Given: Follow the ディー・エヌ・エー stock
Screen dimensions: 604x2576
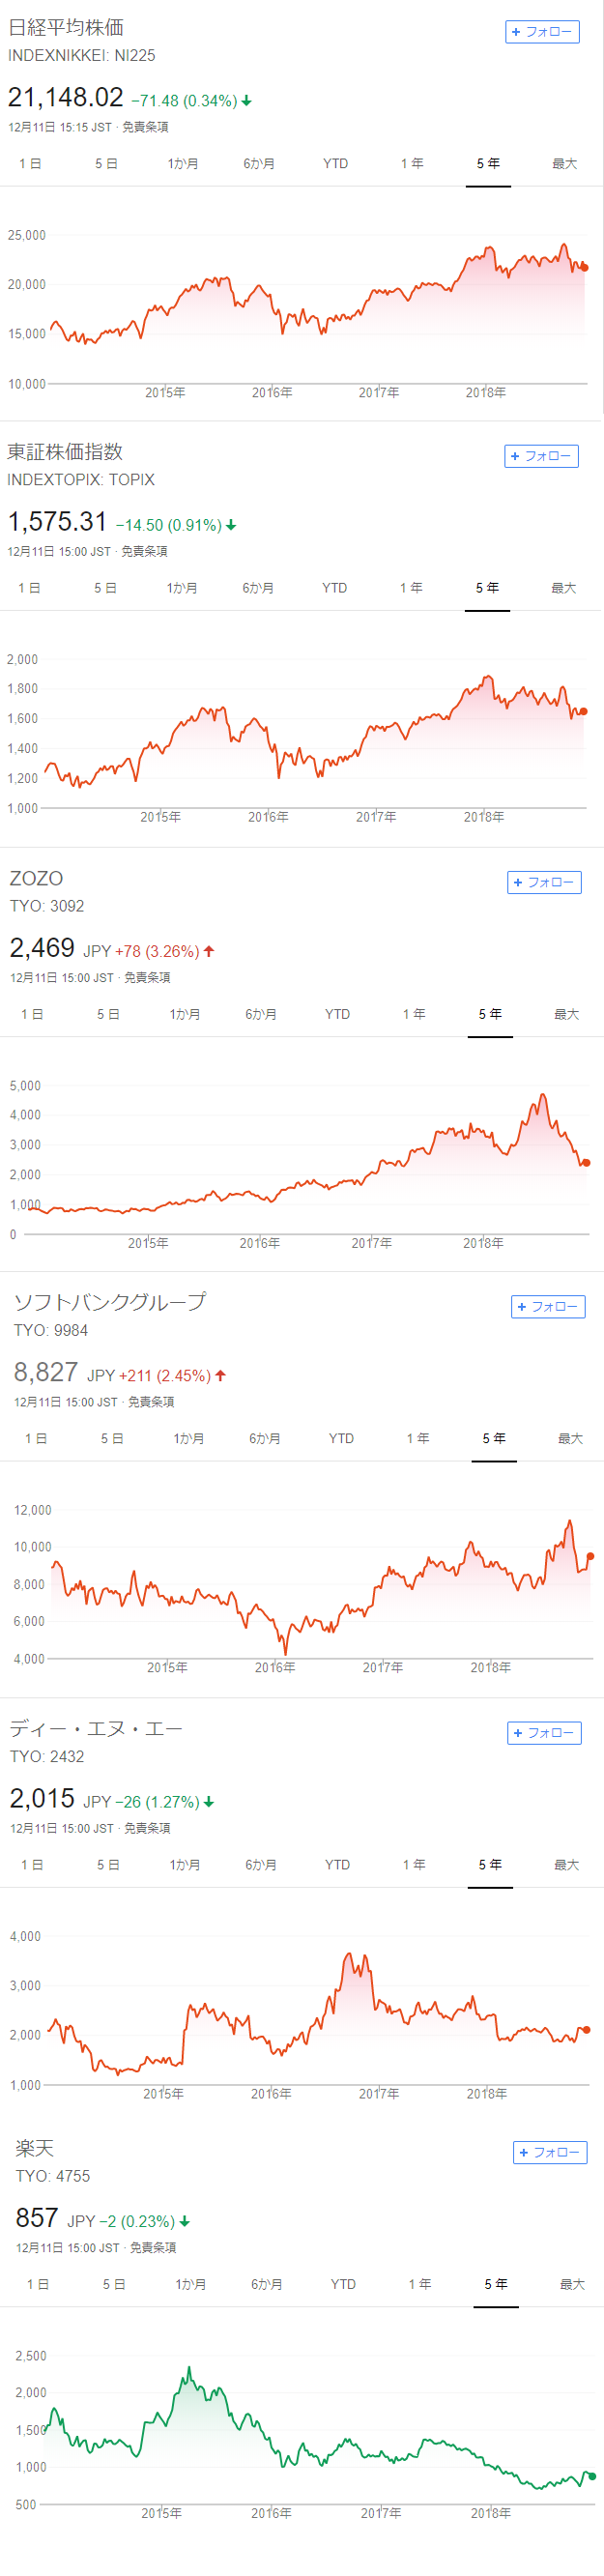Looking at the screenshot, I should pos(544,1733).
